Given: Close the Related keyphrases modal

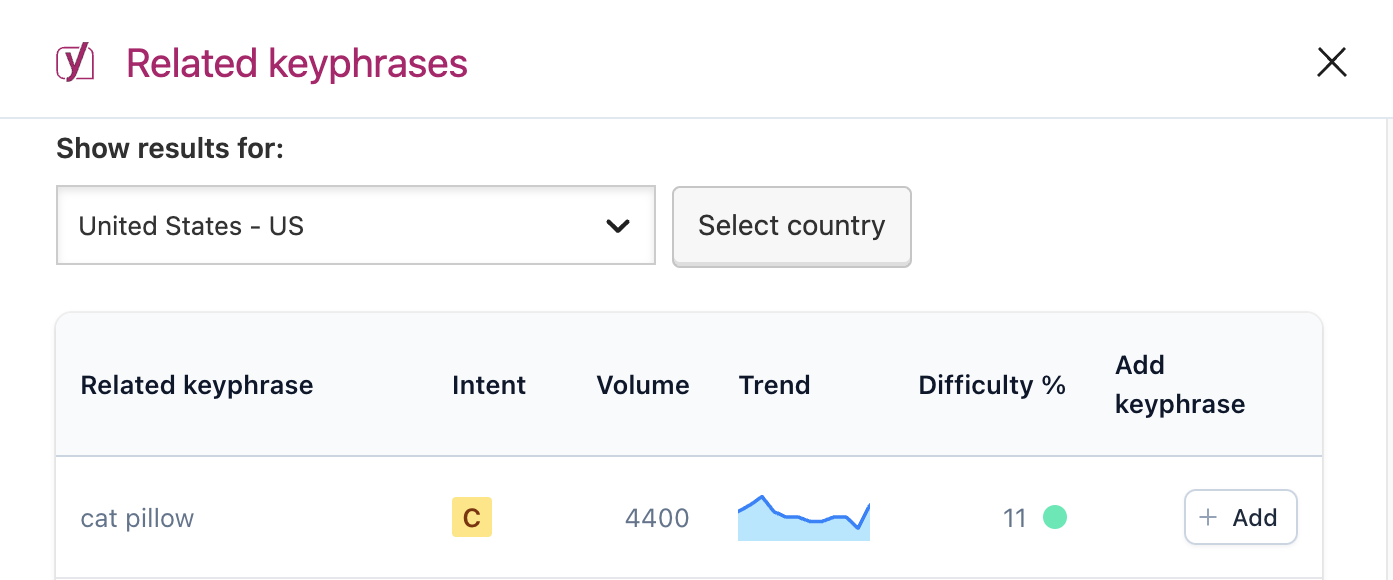Looking at the screenshot, I should tap(1331, 63).
